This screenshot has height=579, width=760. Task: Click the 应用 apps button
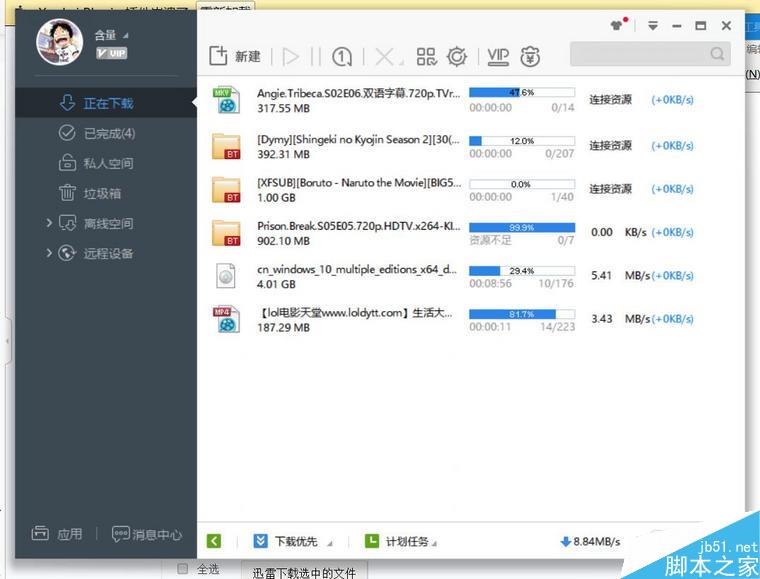(x=57, y=534)
